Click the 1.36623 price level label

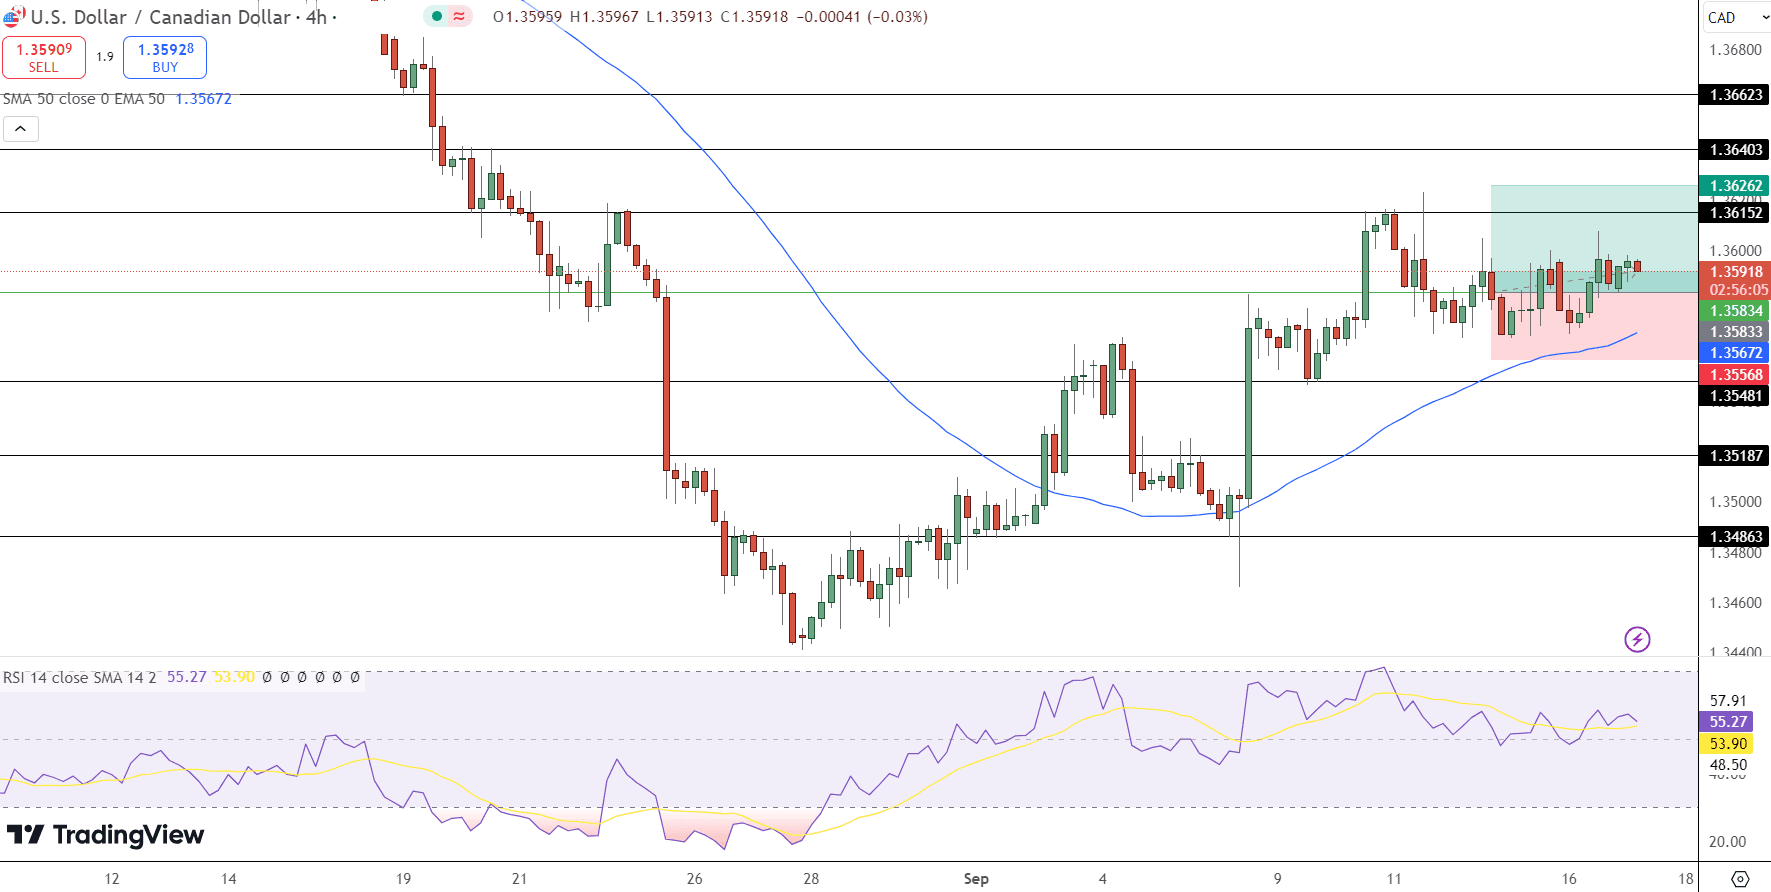point(1735,95)
